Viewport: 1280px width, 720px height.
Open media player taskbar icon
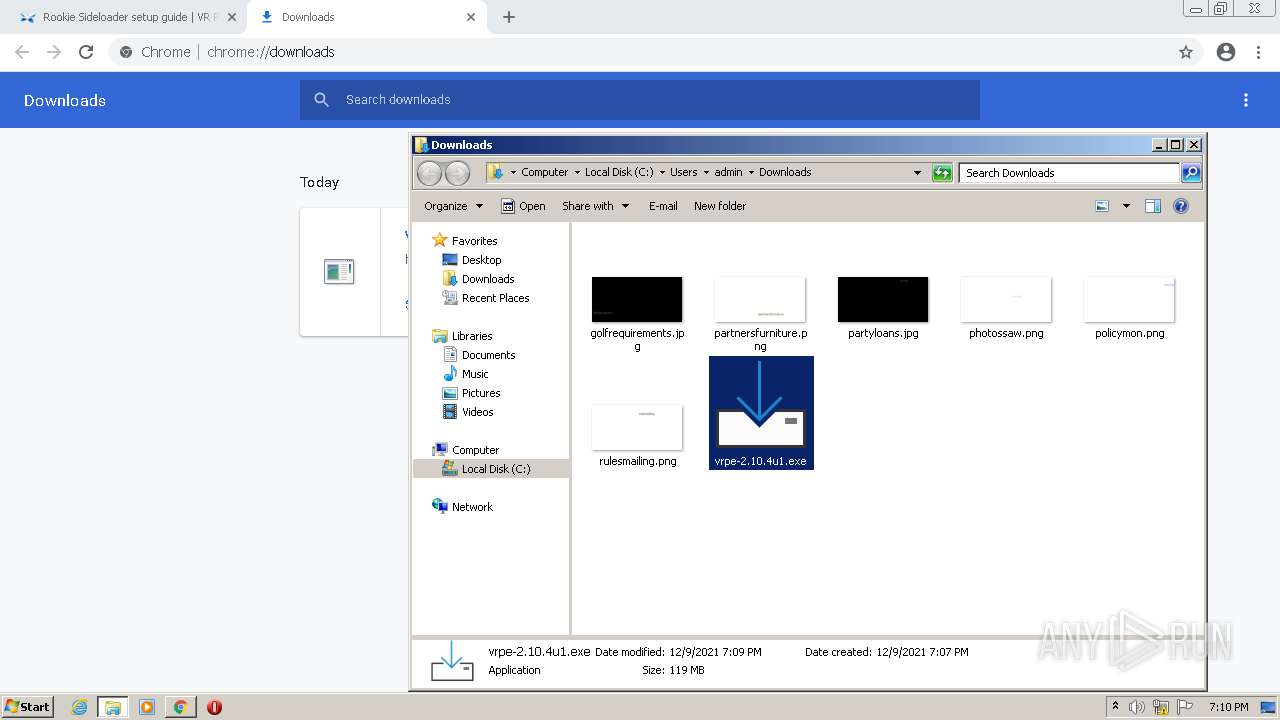coord(146,707)
